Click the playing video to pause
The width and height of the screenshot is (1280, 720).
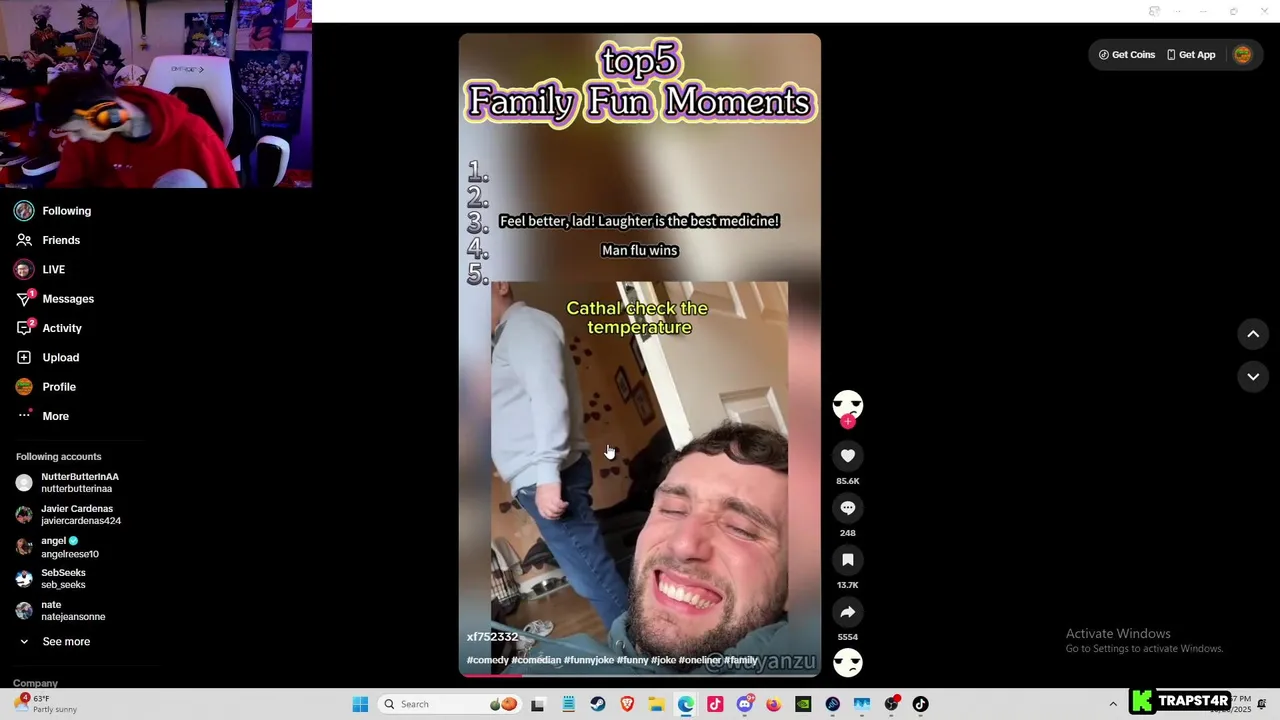tap(640, 355)
